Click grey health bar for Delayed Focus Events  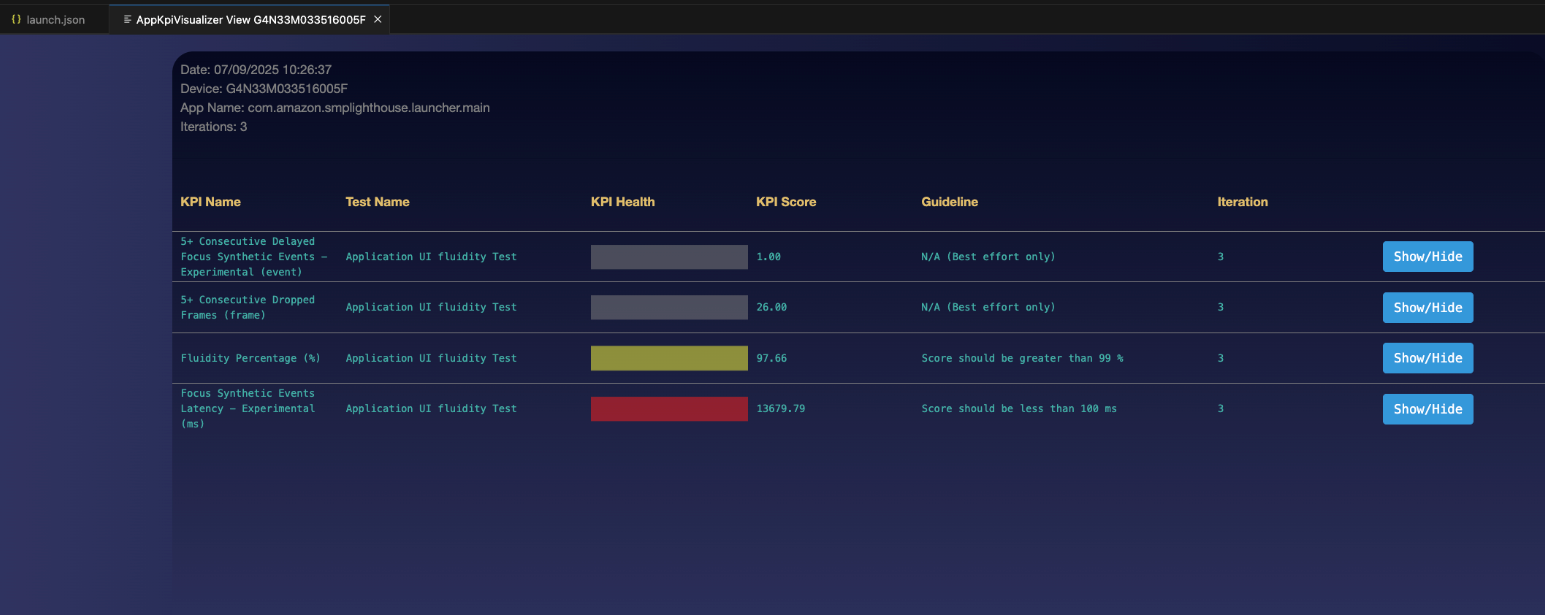[x=669, y=257]
